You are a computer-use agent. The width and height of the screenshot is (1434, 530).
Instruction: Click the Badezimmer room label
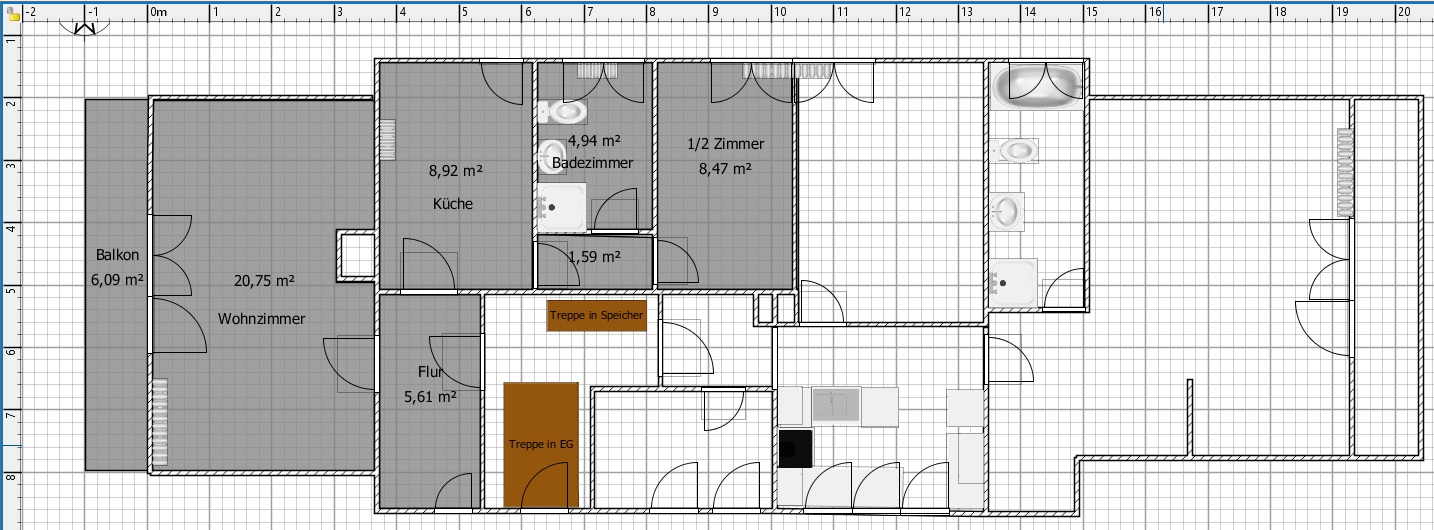[x=585, y=164]
